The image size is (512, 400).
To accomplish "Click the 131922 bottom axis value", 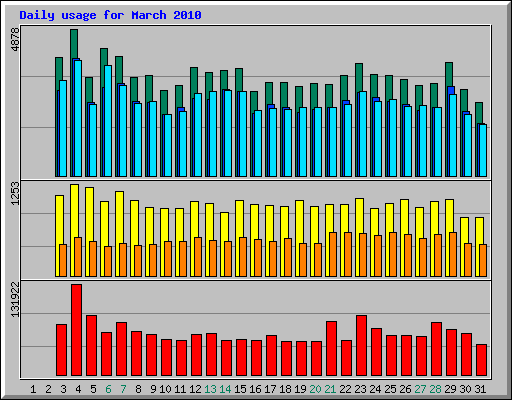I will tap(15, 299).
